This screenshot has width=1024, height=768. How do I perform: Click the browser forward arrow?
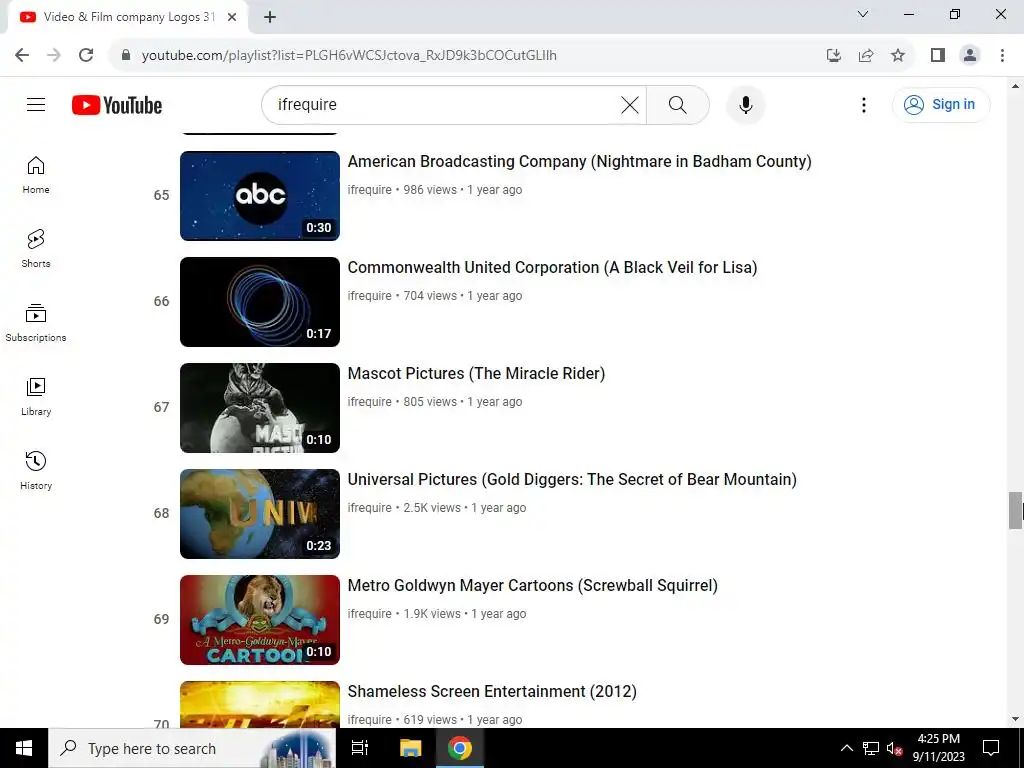54,55
